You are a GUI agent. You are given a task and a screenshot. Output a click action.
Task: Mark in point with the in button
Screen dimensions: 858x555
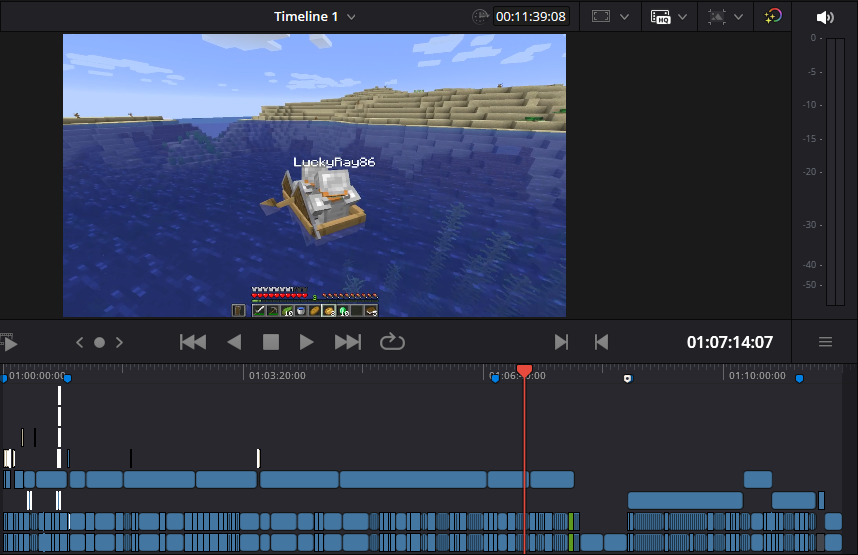point(561,343)
